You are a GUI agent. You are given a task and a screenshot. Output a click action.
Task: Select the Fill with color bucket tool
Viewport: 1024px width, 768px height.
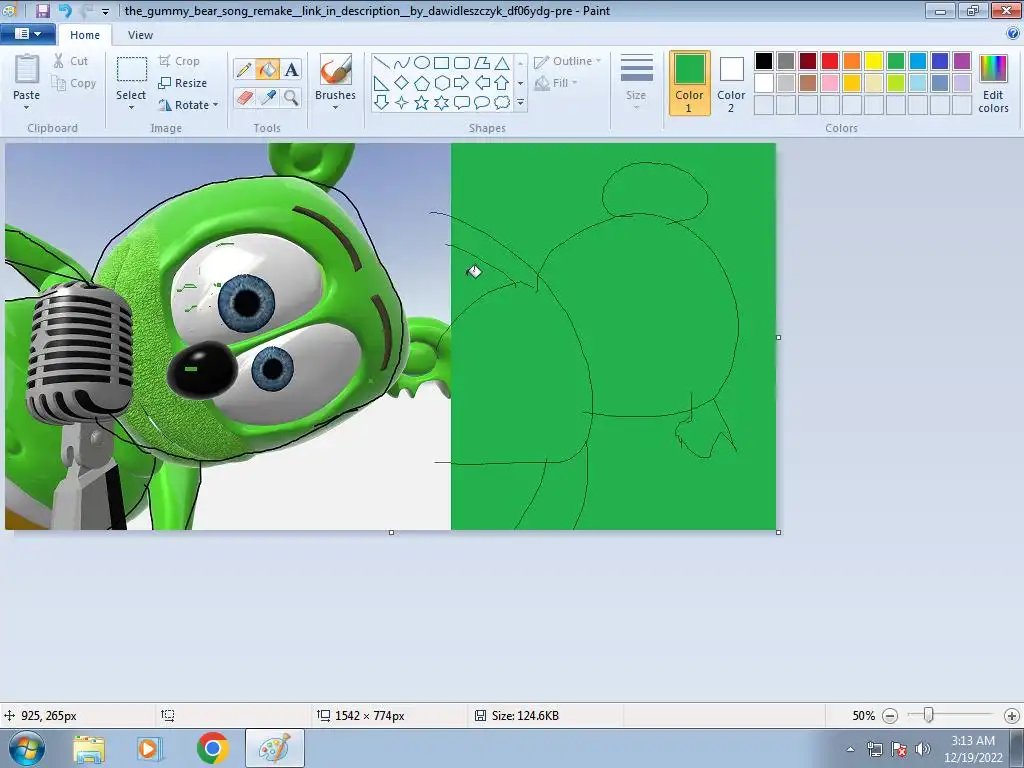click(x=267, y=69)
